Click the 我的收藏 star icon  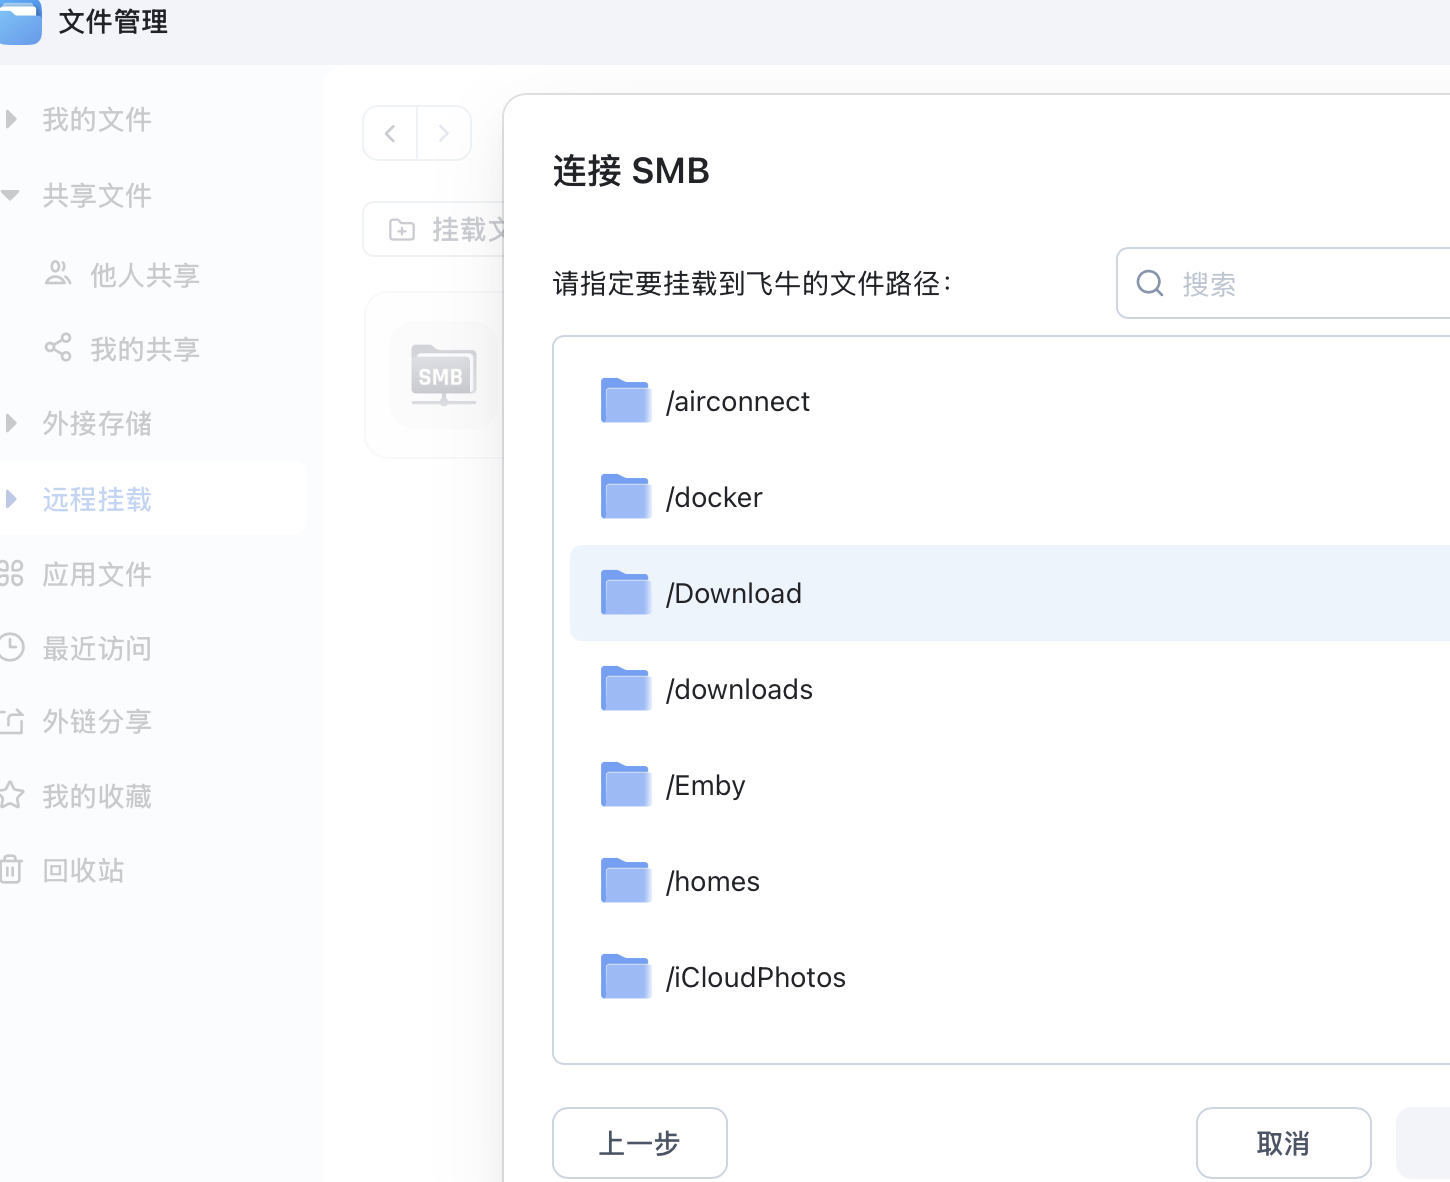(x=11, y=795)
